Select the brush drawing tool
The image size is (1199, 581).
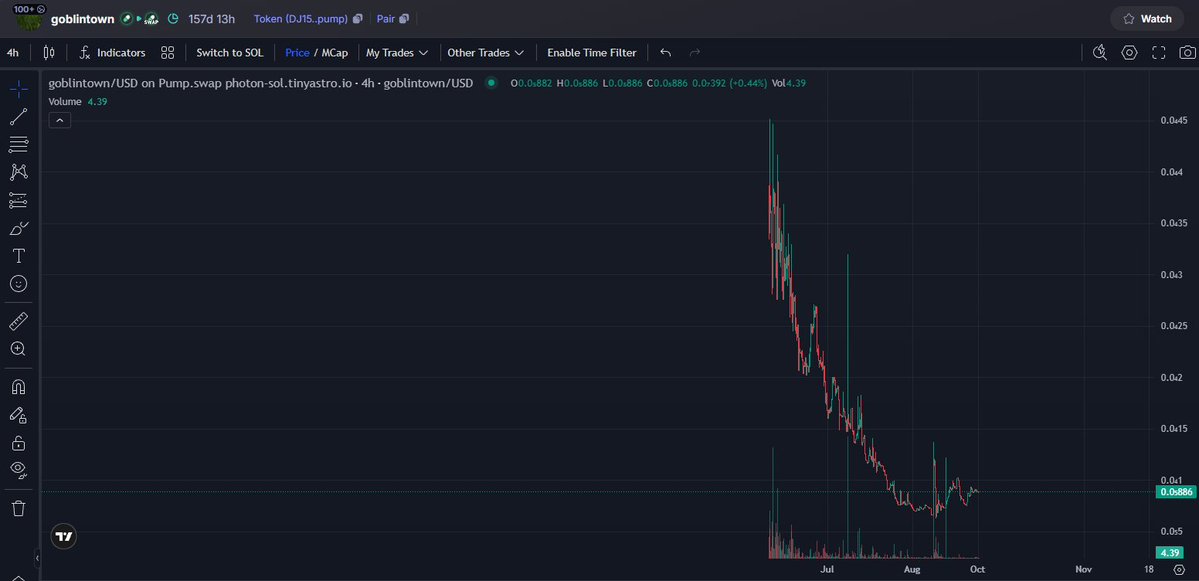pyautogui.click(x=19, y=228)
